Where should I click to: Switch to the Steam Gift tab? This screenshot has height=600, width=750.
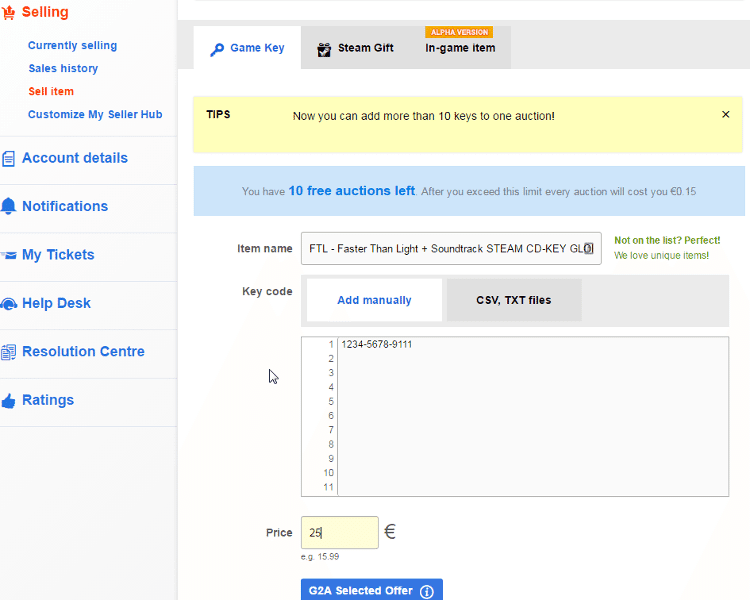pos(355,48)
